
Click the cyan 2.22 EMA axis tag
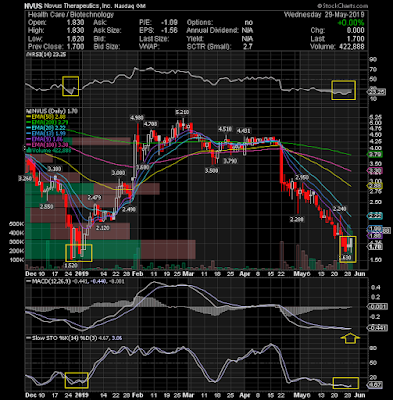374,216
